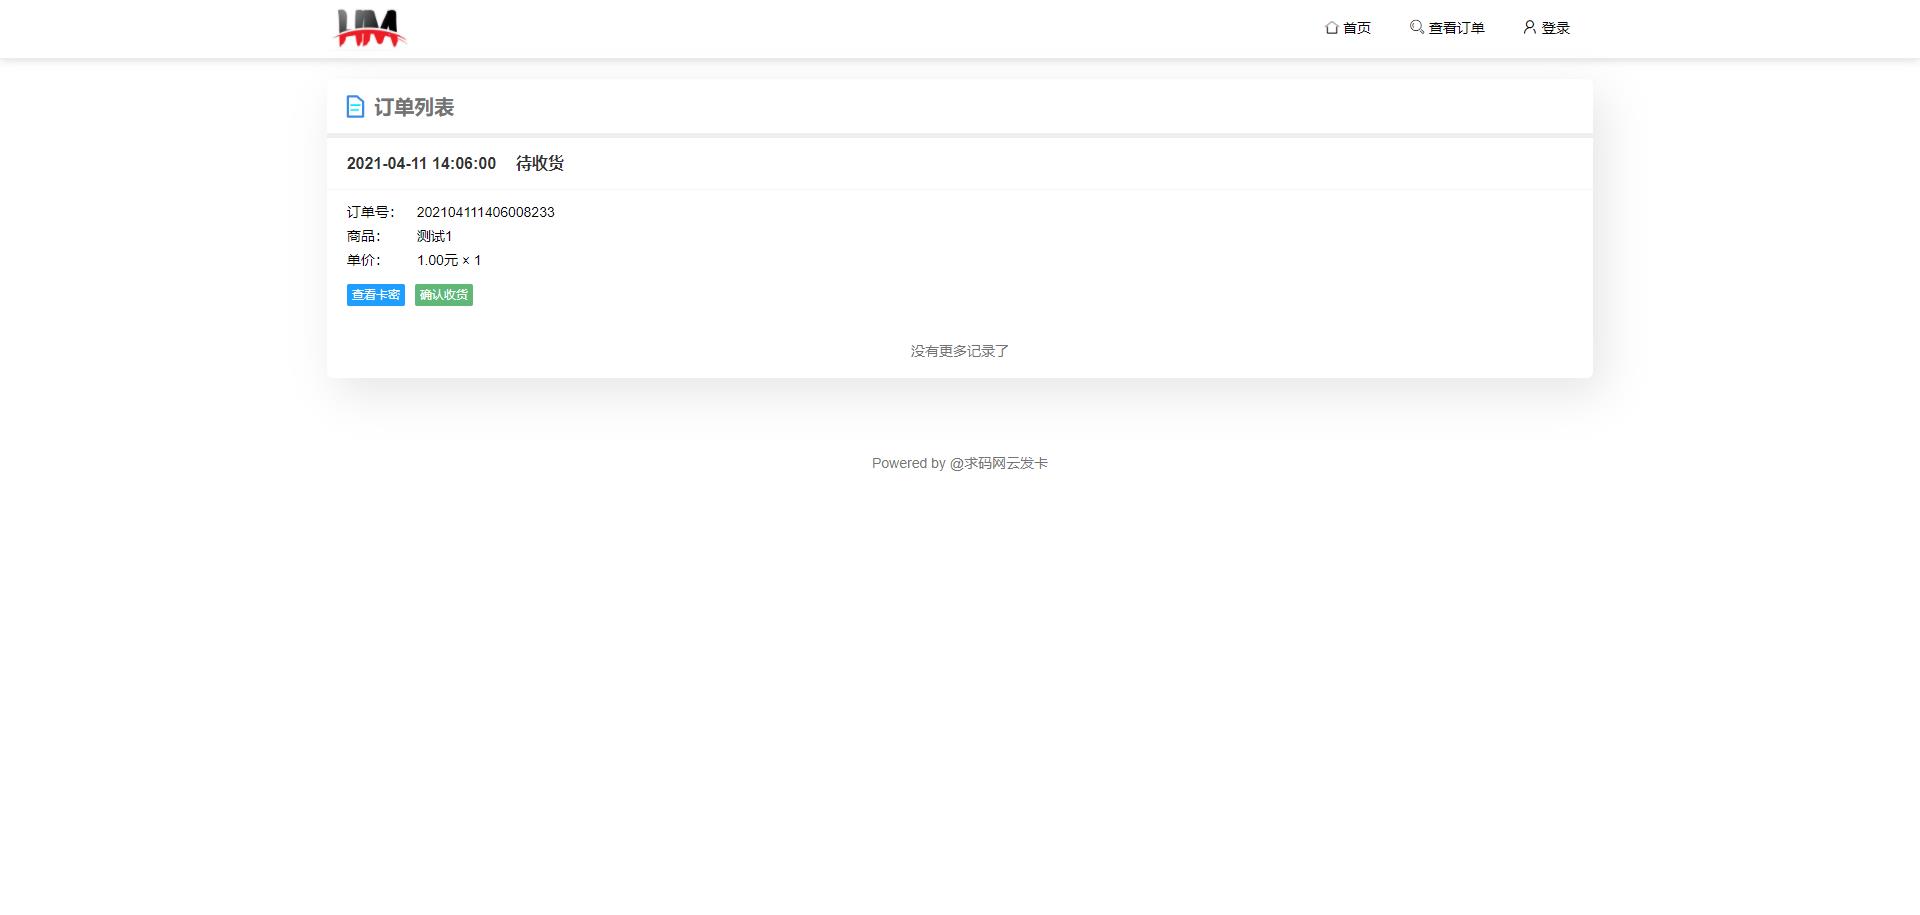
Task: Click the 订单列表 heading text
Action: [x=414, y=107]
